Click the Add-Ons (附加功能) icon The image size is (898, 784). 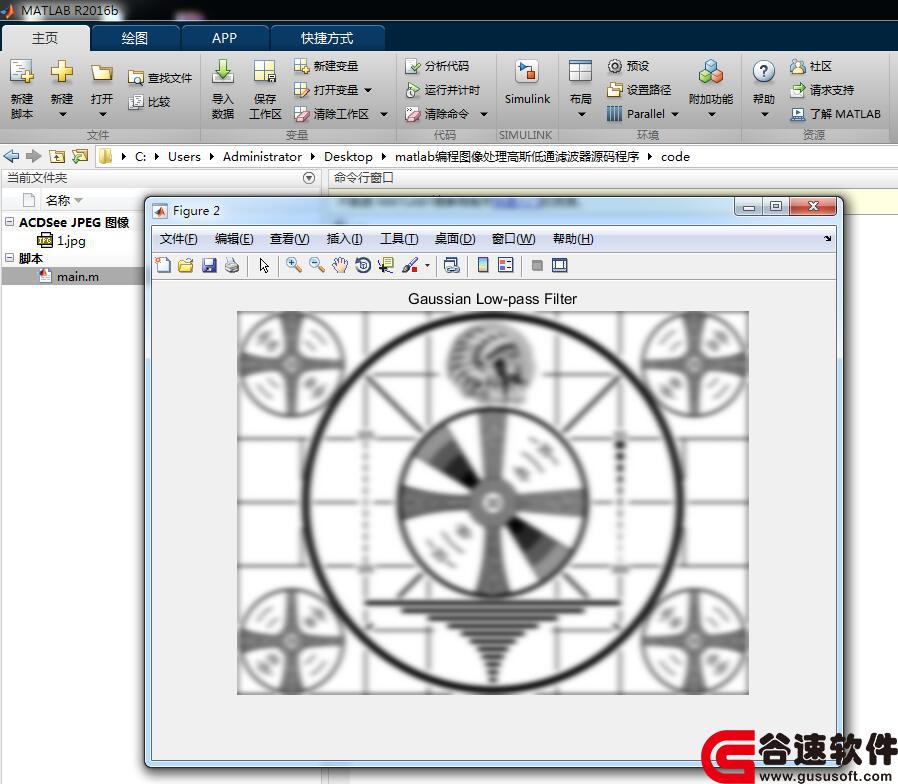pyautogui.click(x=711, y=73)
